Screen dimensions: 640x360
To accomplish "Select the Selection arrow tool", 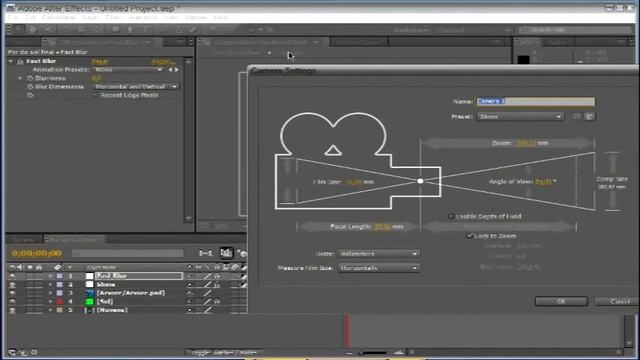I will [18, 29].
